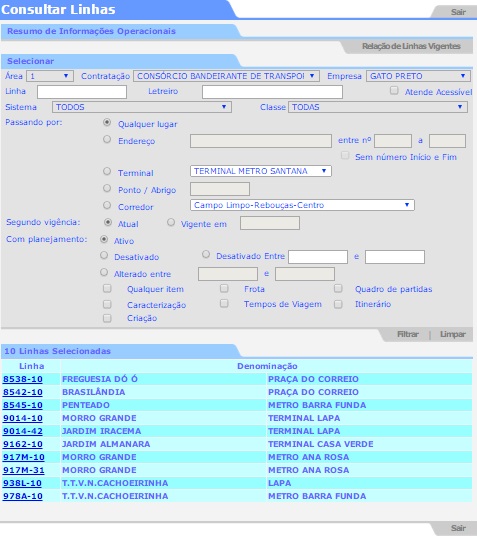
Task: Click the Letreiro text field
Action: click(272, 92)
